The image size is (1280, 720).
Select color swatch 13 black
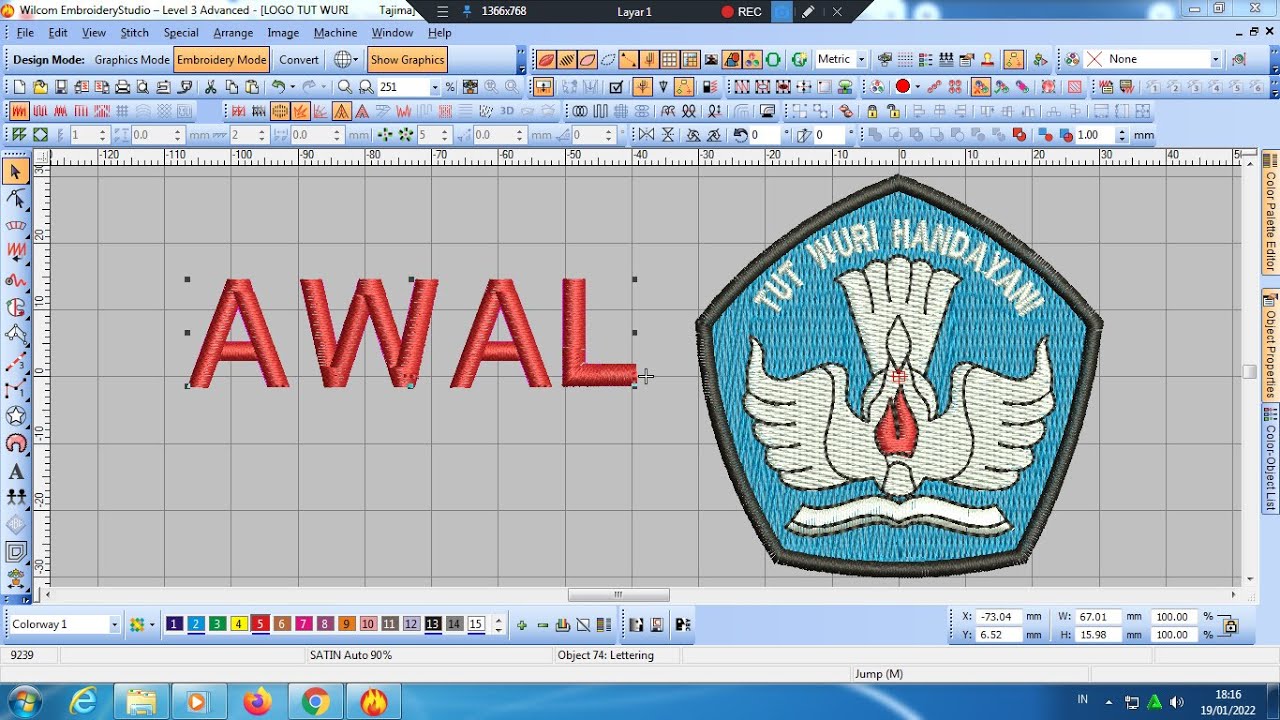(x=432, y=625)
